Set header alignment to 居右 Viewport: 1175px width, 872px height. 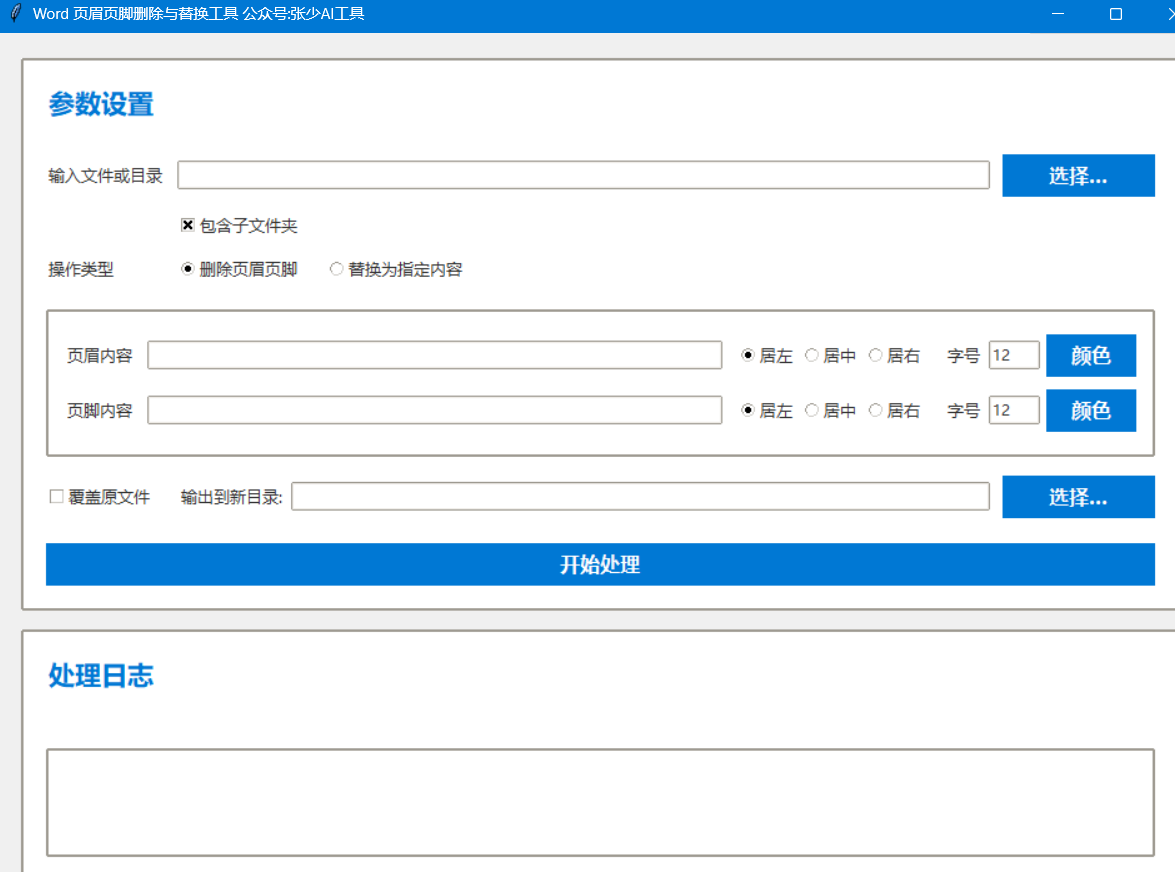click(875, 355)
